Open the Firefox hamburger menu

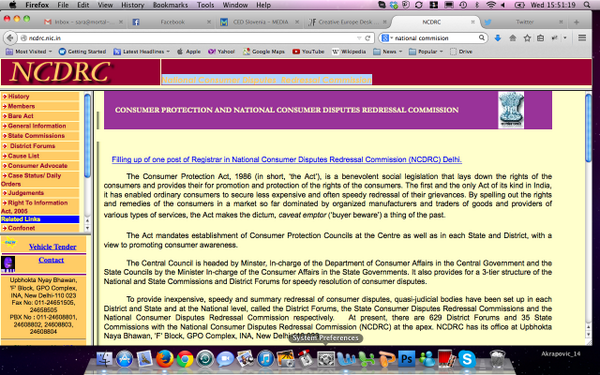click(x=582, y=38)
